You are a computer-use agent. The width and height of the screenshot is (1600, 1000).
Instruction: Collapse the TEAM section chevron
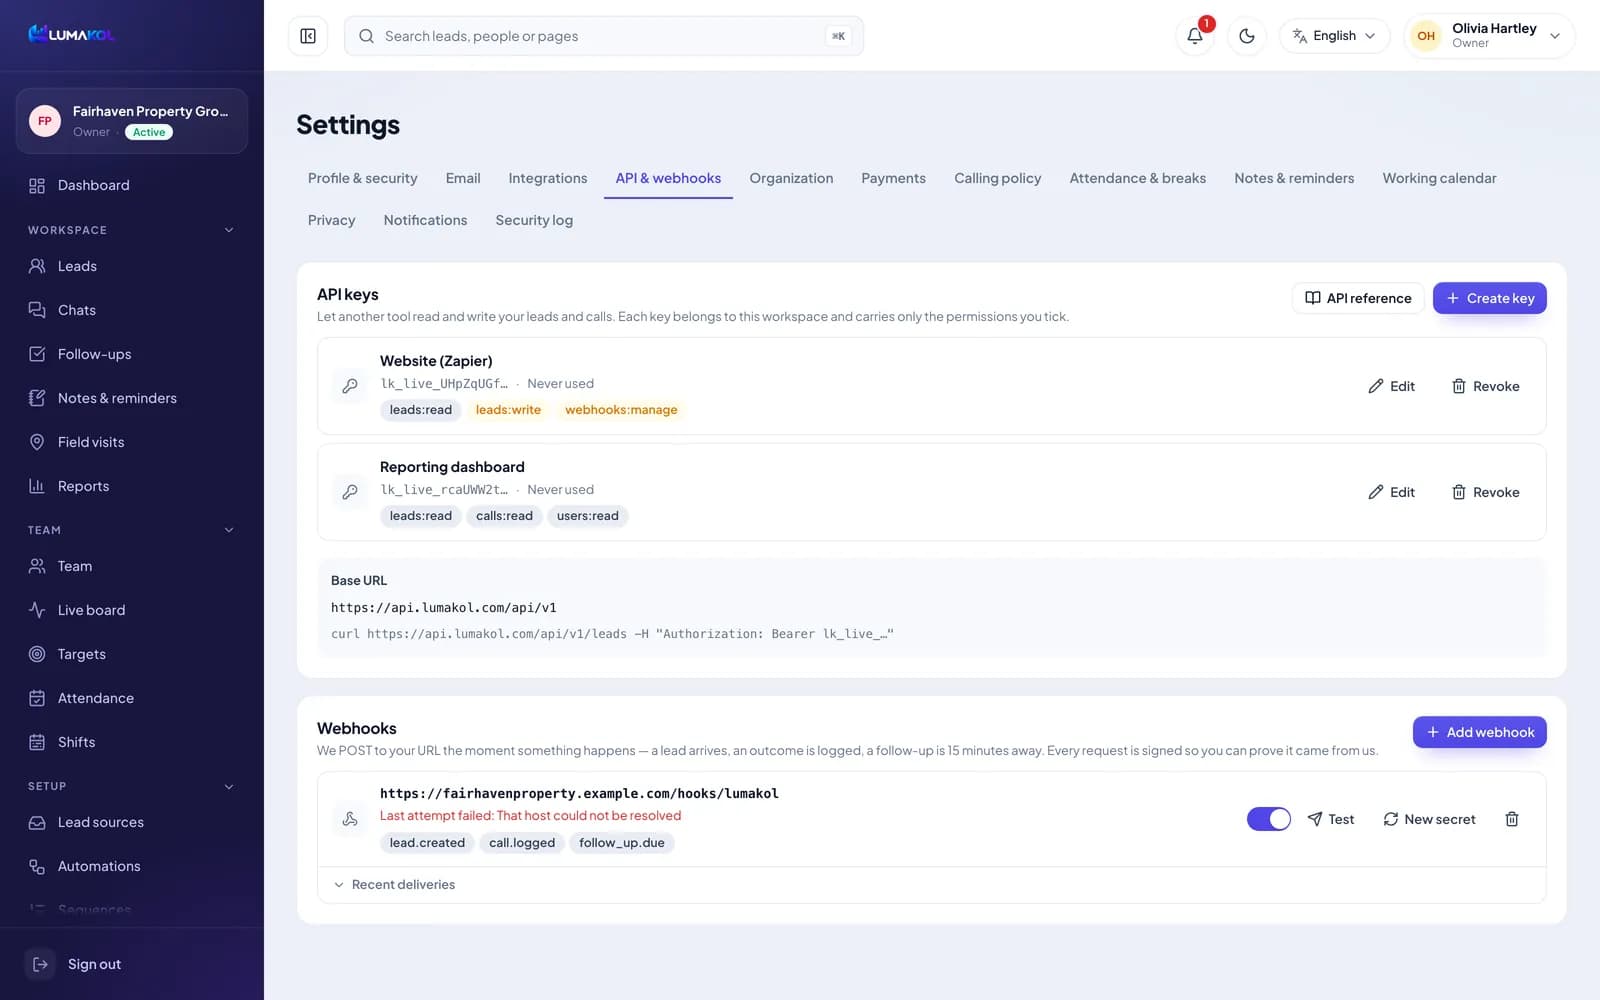(x=229, y=530)
